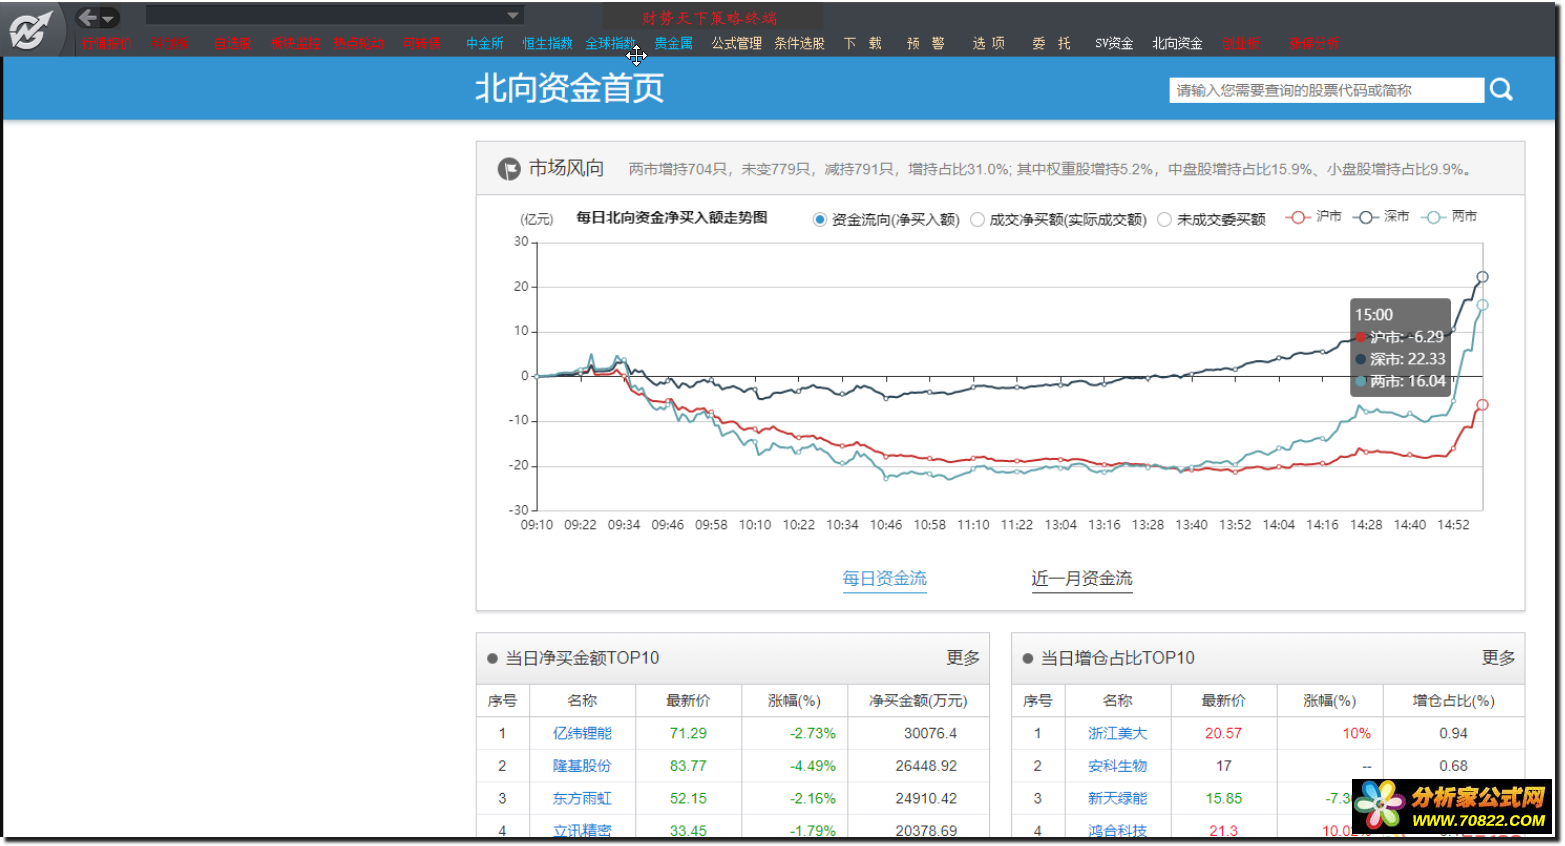
Task: Open stock link 隆基股份
Action: coord(582,766)
